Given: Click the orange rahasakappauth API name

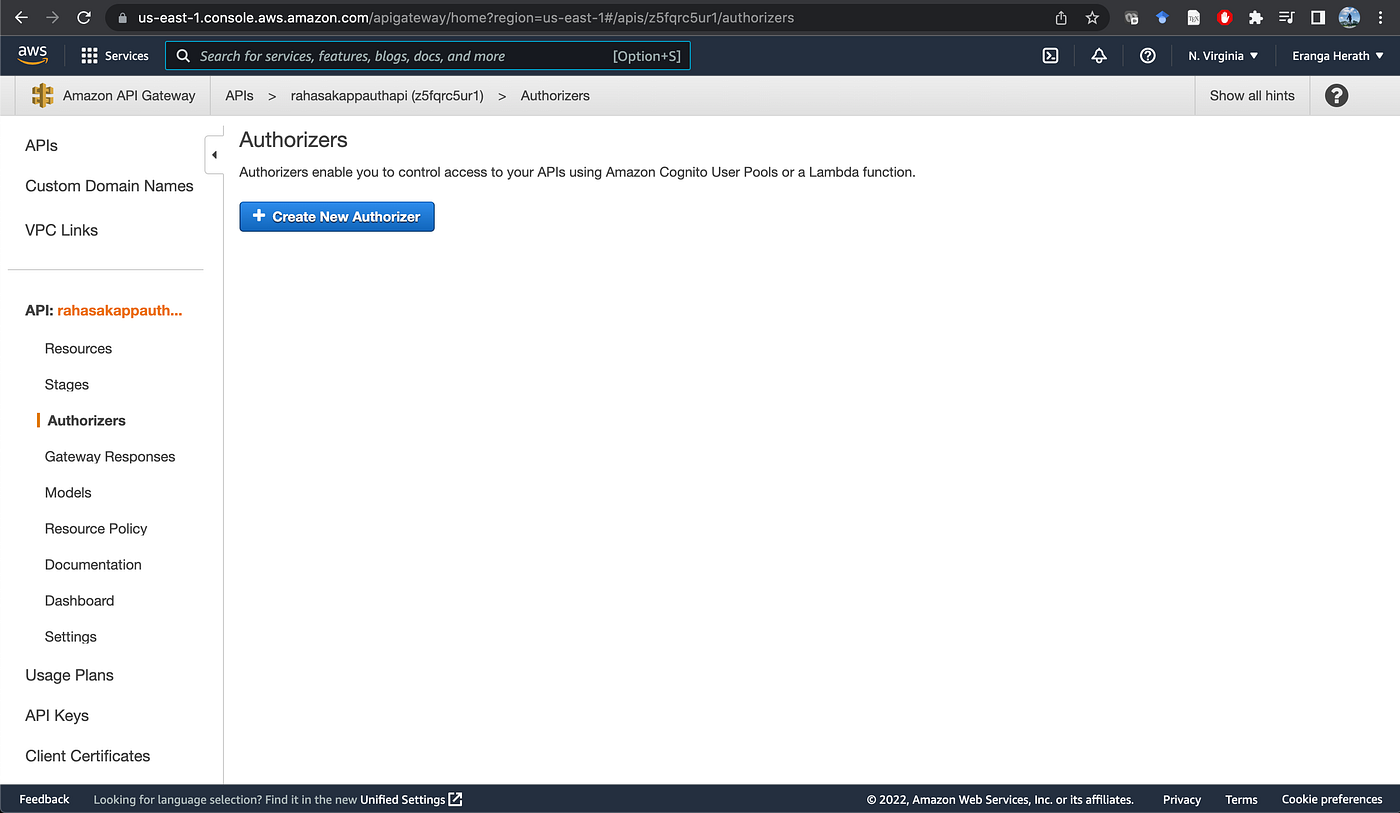Looking at the screenshot, I should tap(120, 311).
